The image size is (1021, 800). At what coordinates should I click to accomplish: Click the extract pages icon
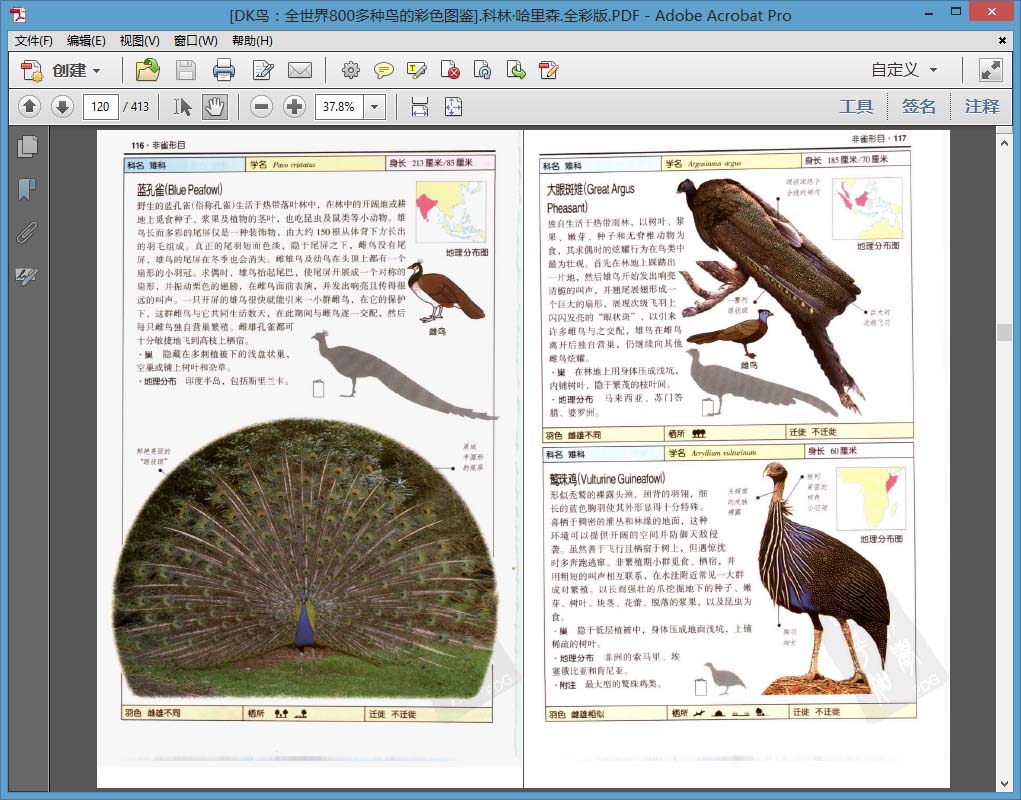(516, 70)
